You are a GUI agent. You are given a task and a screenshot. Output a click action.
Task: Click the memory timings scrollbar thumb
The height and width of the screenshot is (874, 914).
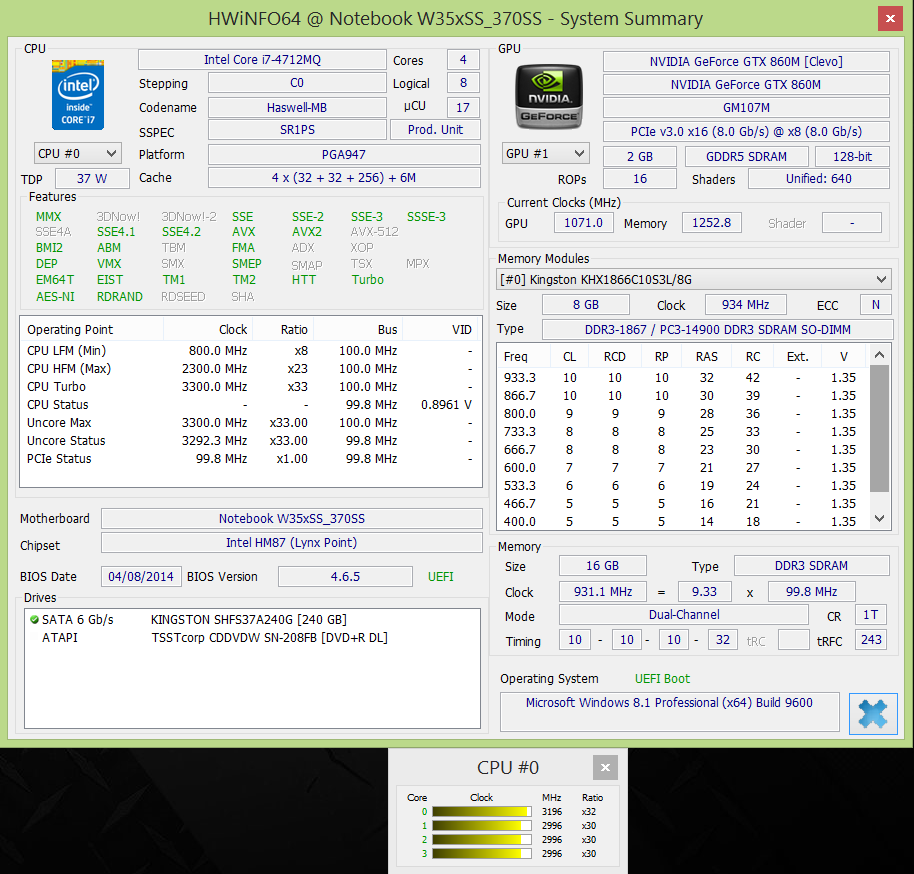[x=880, y=429]
